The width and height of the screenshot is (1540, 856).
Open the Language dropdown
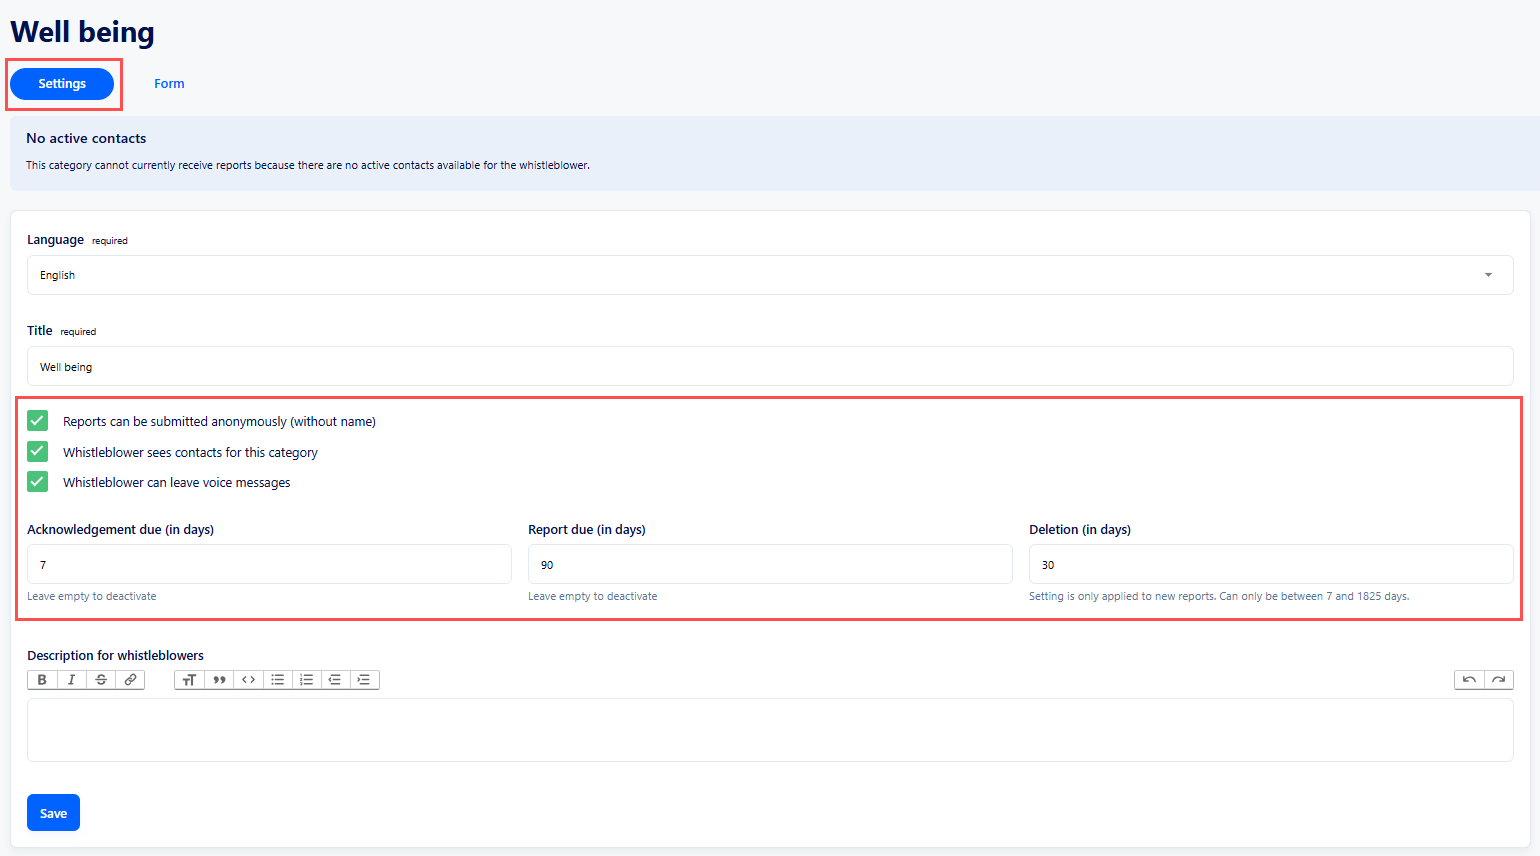[x=769, y=275]
